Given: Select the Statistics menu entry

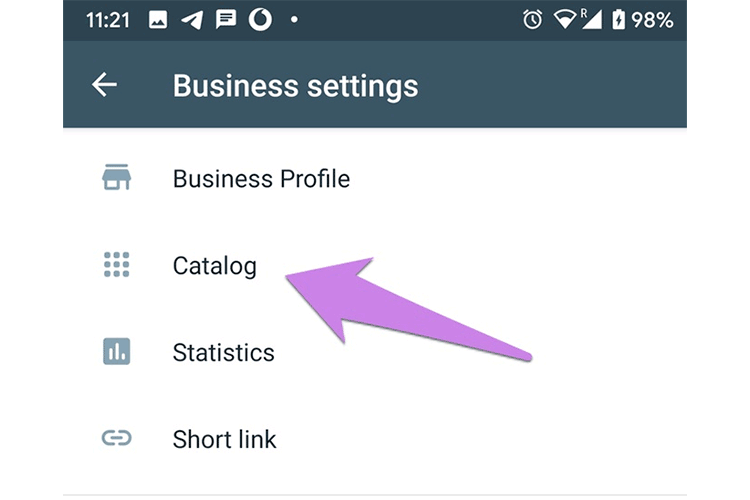Looking at the screenshot, I should pyautogui.click(x=223, y=352).
